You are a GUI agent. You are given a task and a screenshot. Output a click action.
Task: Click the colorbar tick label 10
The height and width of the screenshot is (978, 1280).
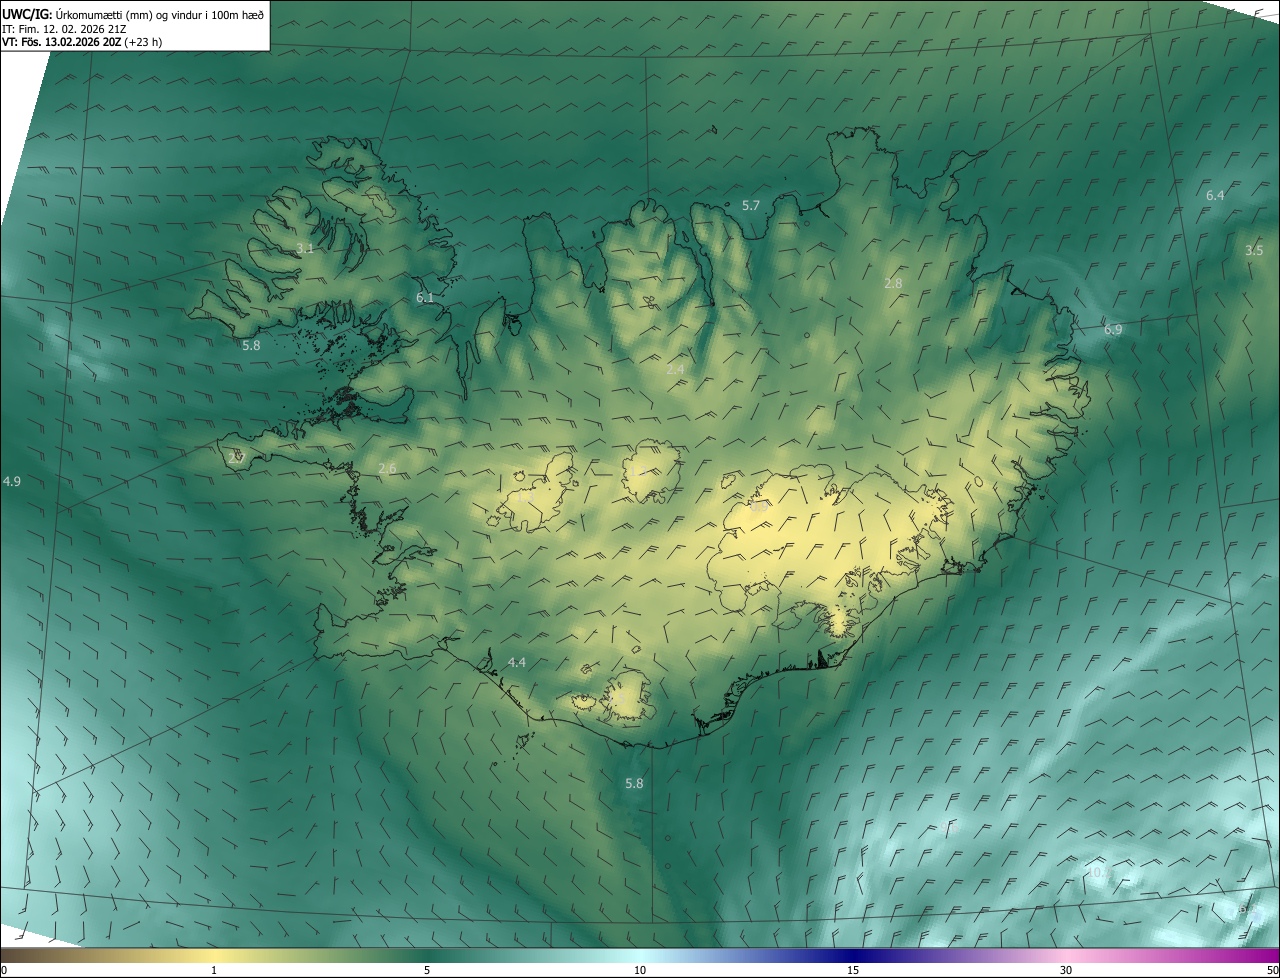coord(640,970)
